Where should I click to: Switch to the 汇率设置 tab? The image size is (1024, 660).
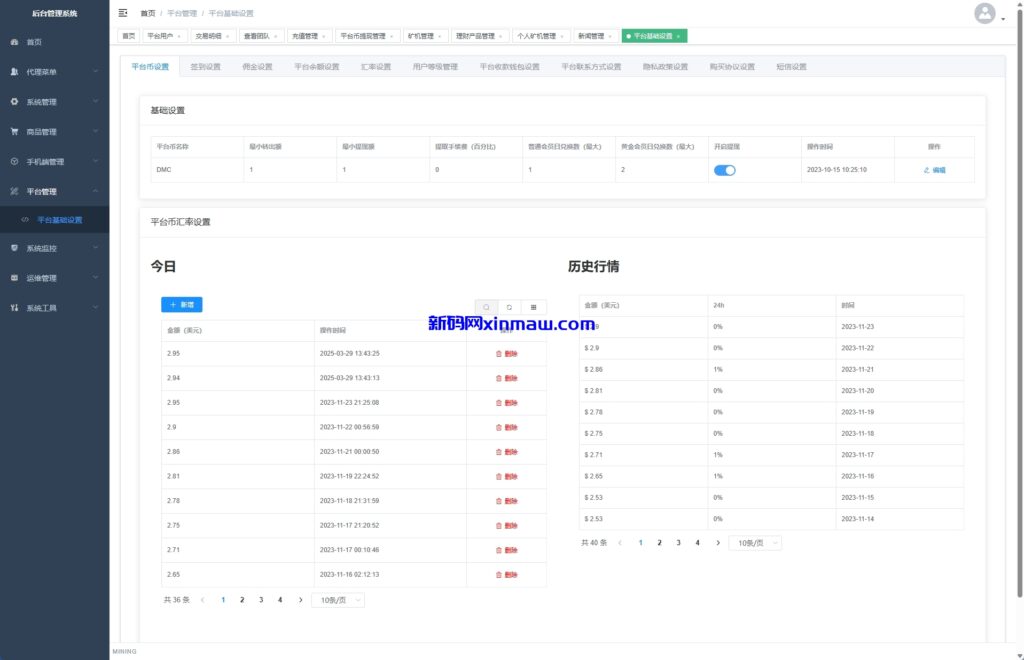click(375, 66)
